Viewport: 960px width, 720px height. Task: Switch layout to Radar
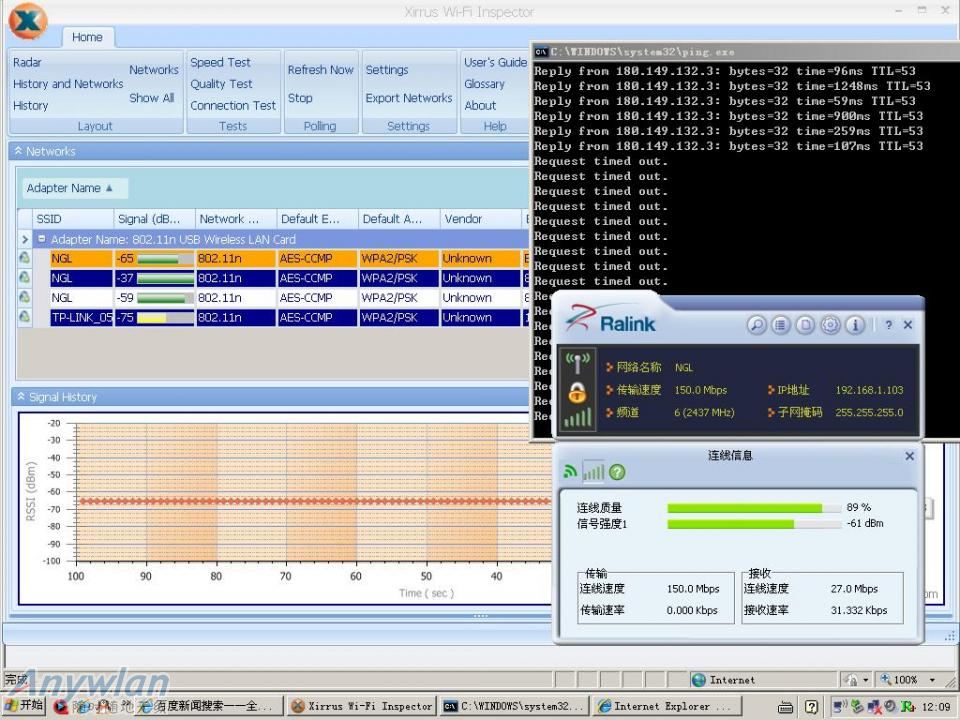pyautogui.click(x=28, y=62)
